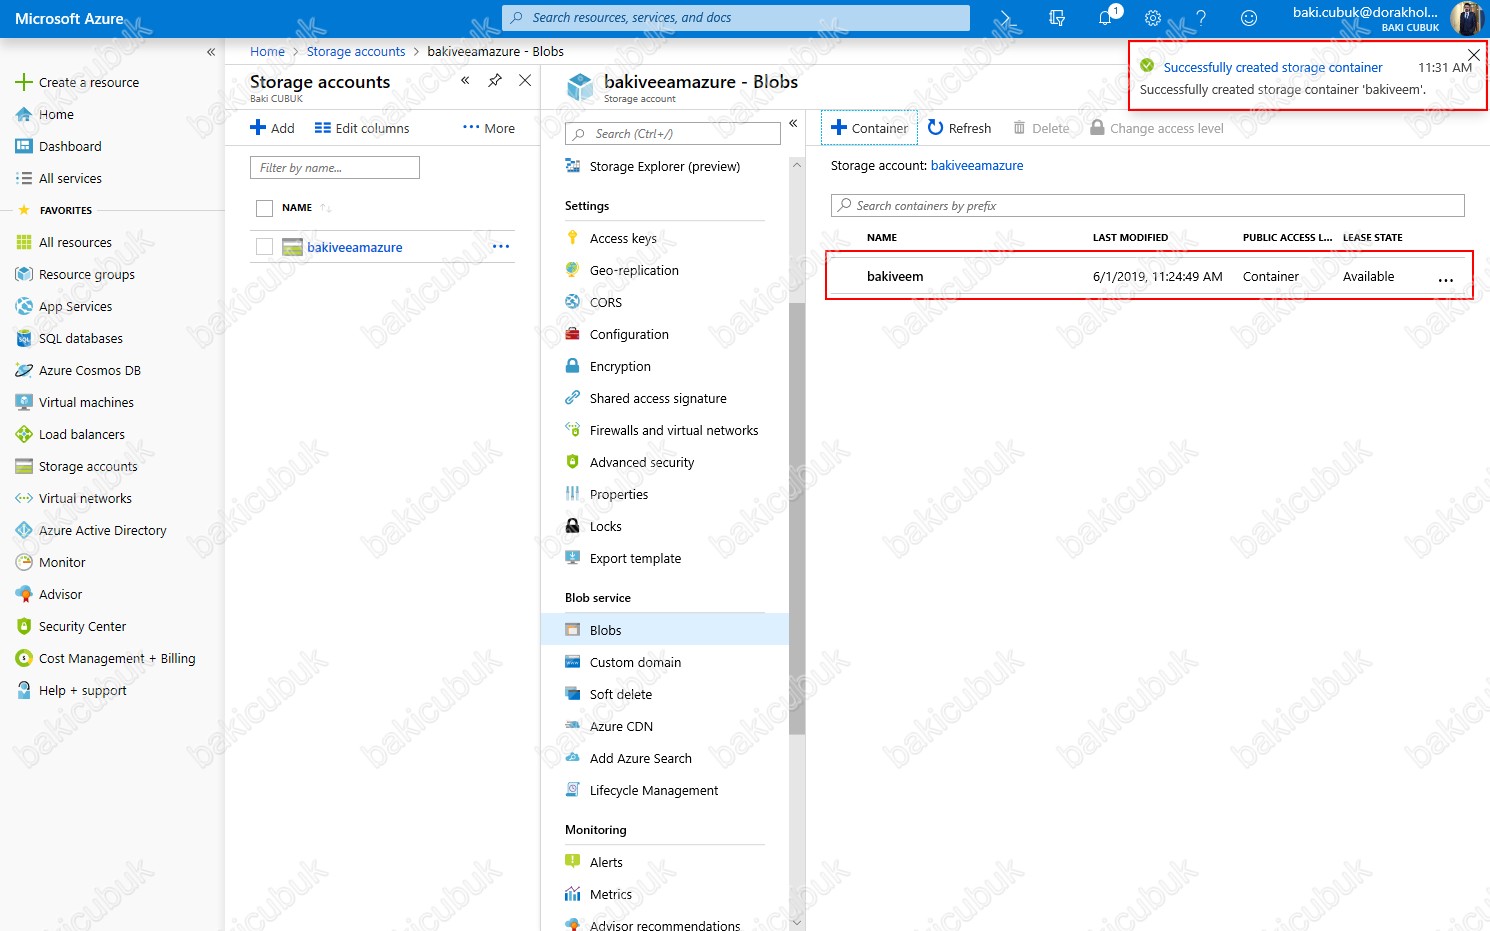Screen dimensions: 1490x931
Task: Open the Advisor icon
Action: click(24, 595)
